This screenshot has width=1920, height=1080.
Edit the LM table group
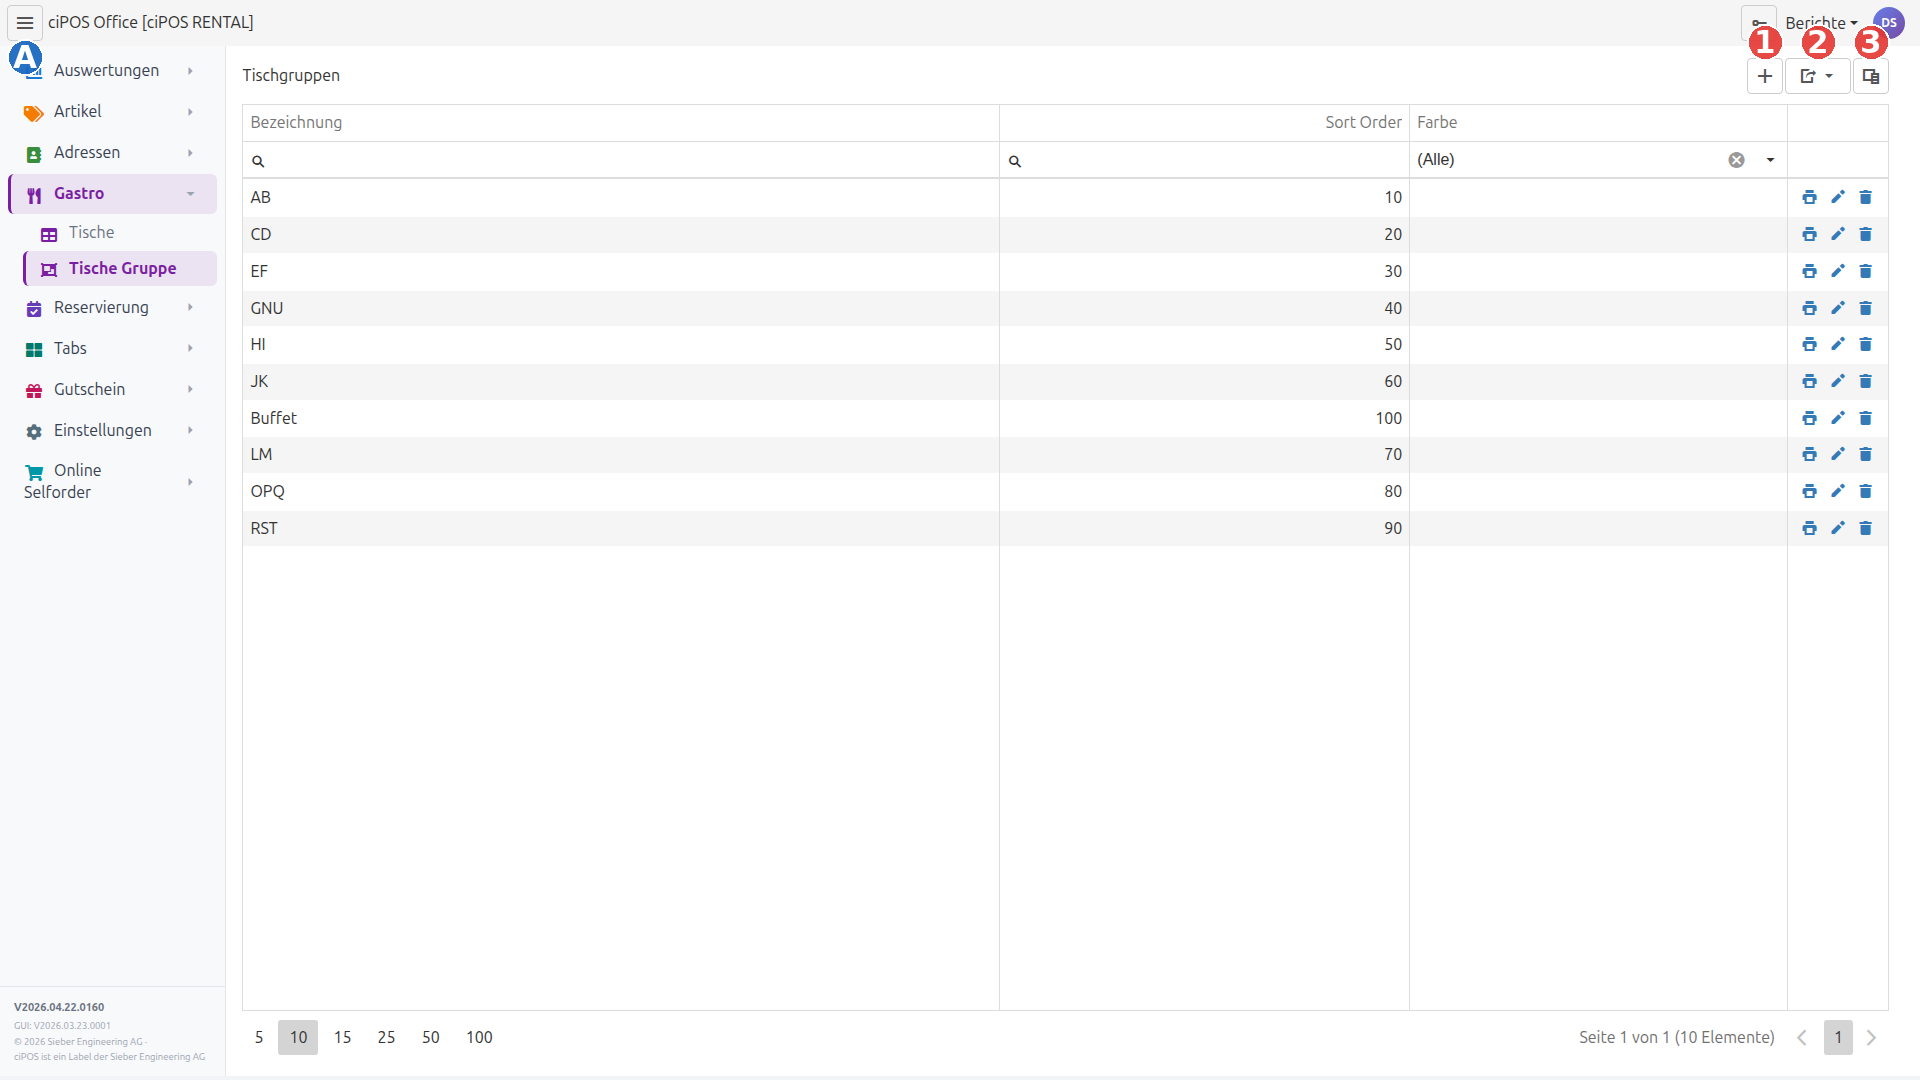pos(1837,454)
